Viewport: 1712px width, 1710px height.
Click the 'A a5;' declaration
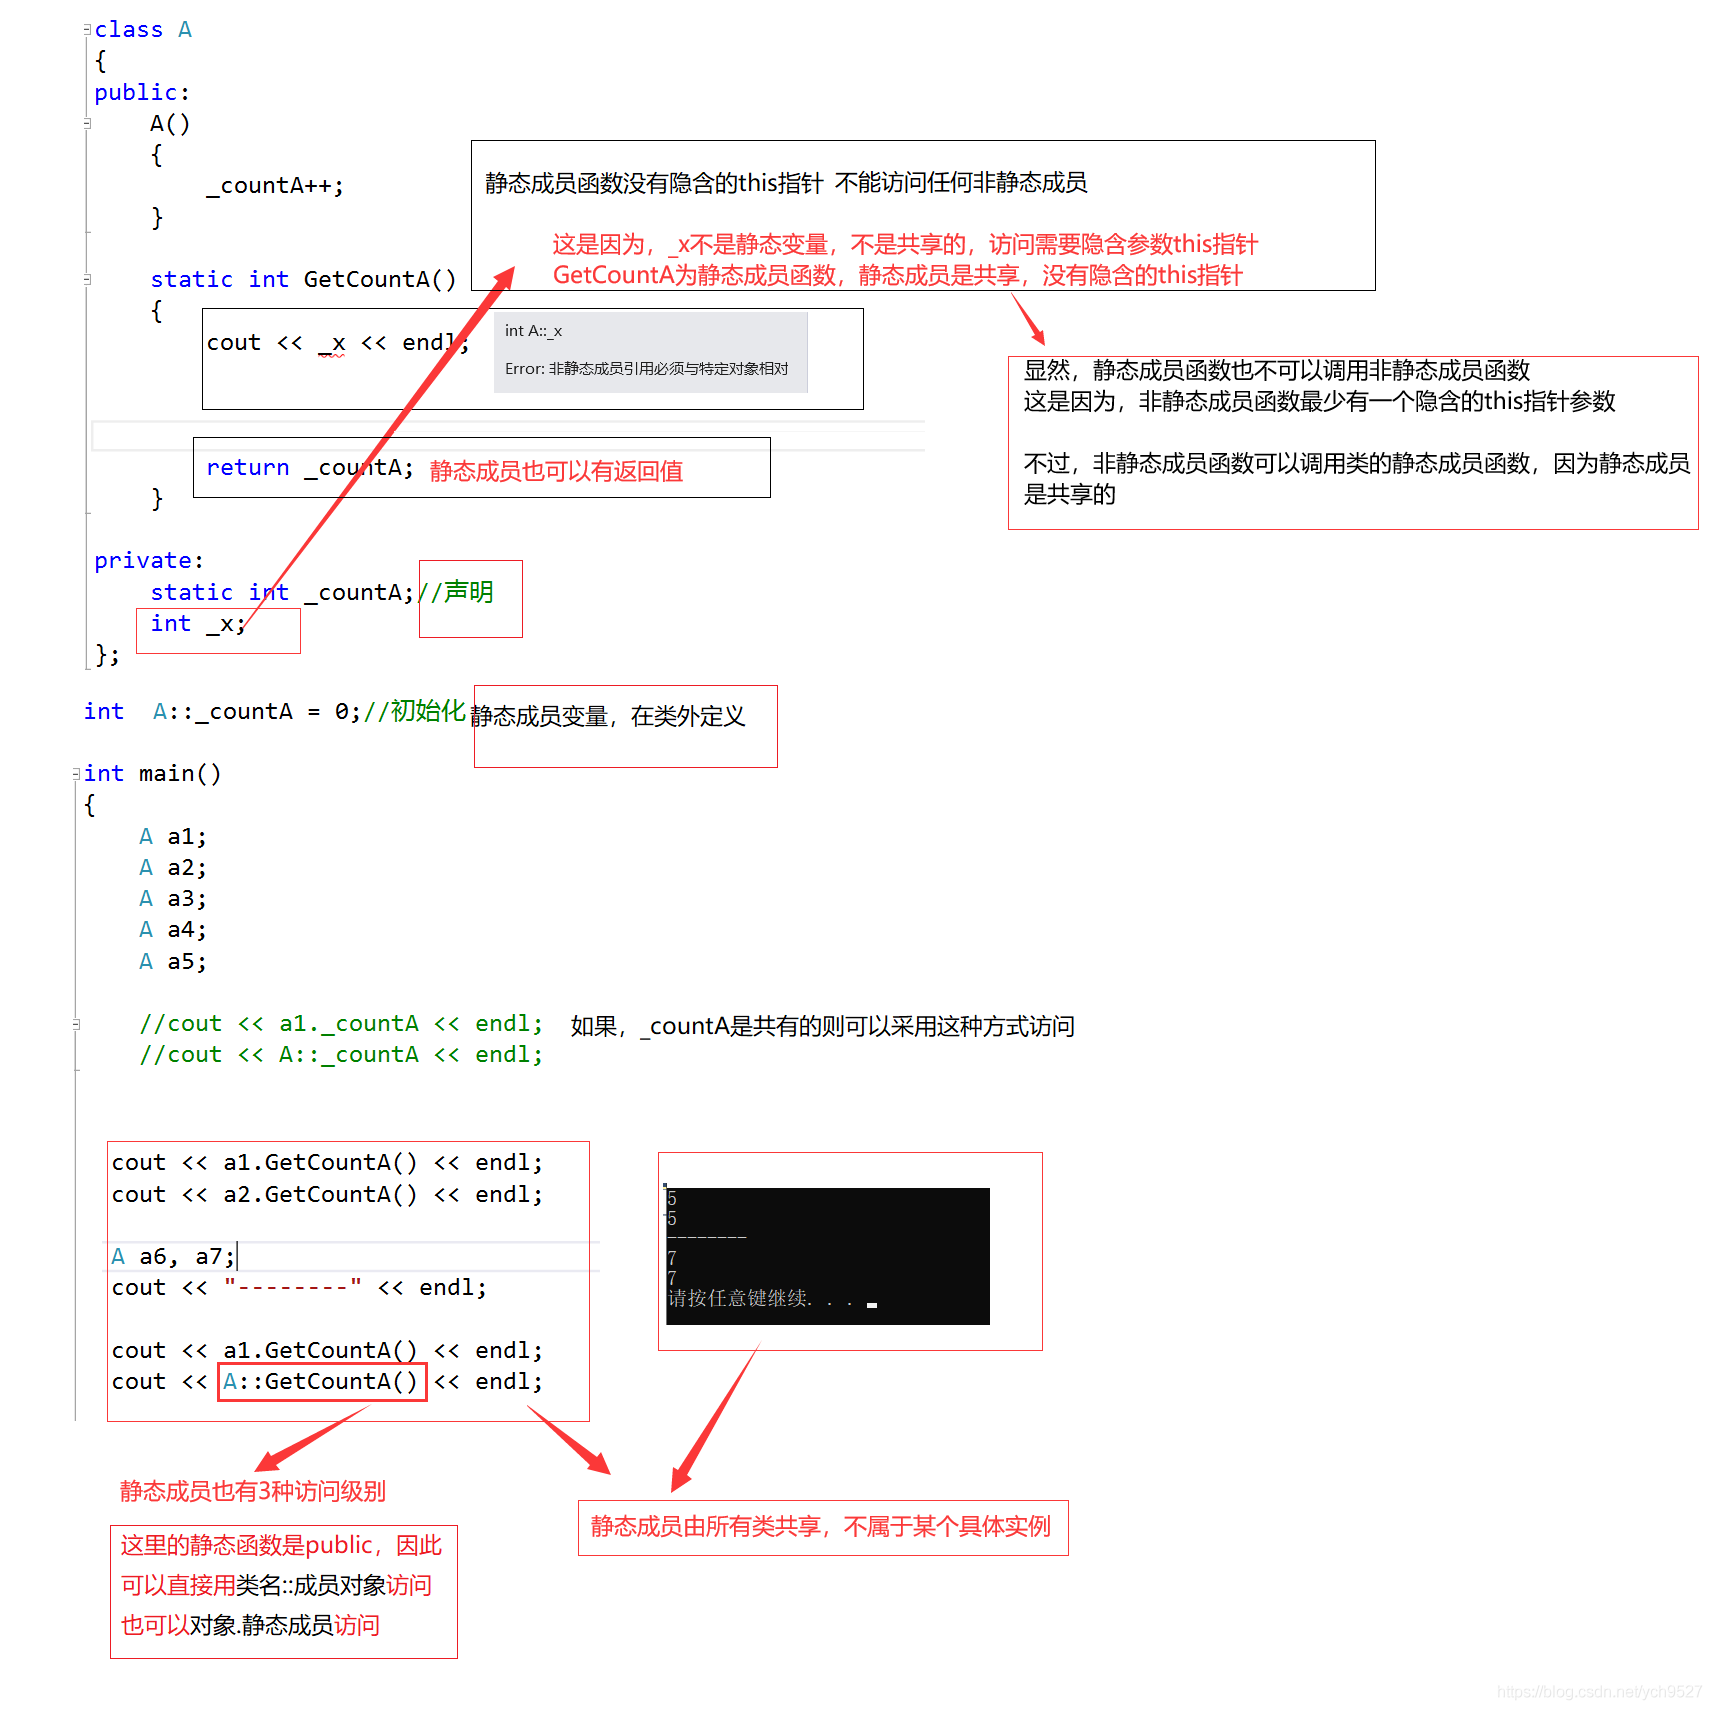point(173,961)
